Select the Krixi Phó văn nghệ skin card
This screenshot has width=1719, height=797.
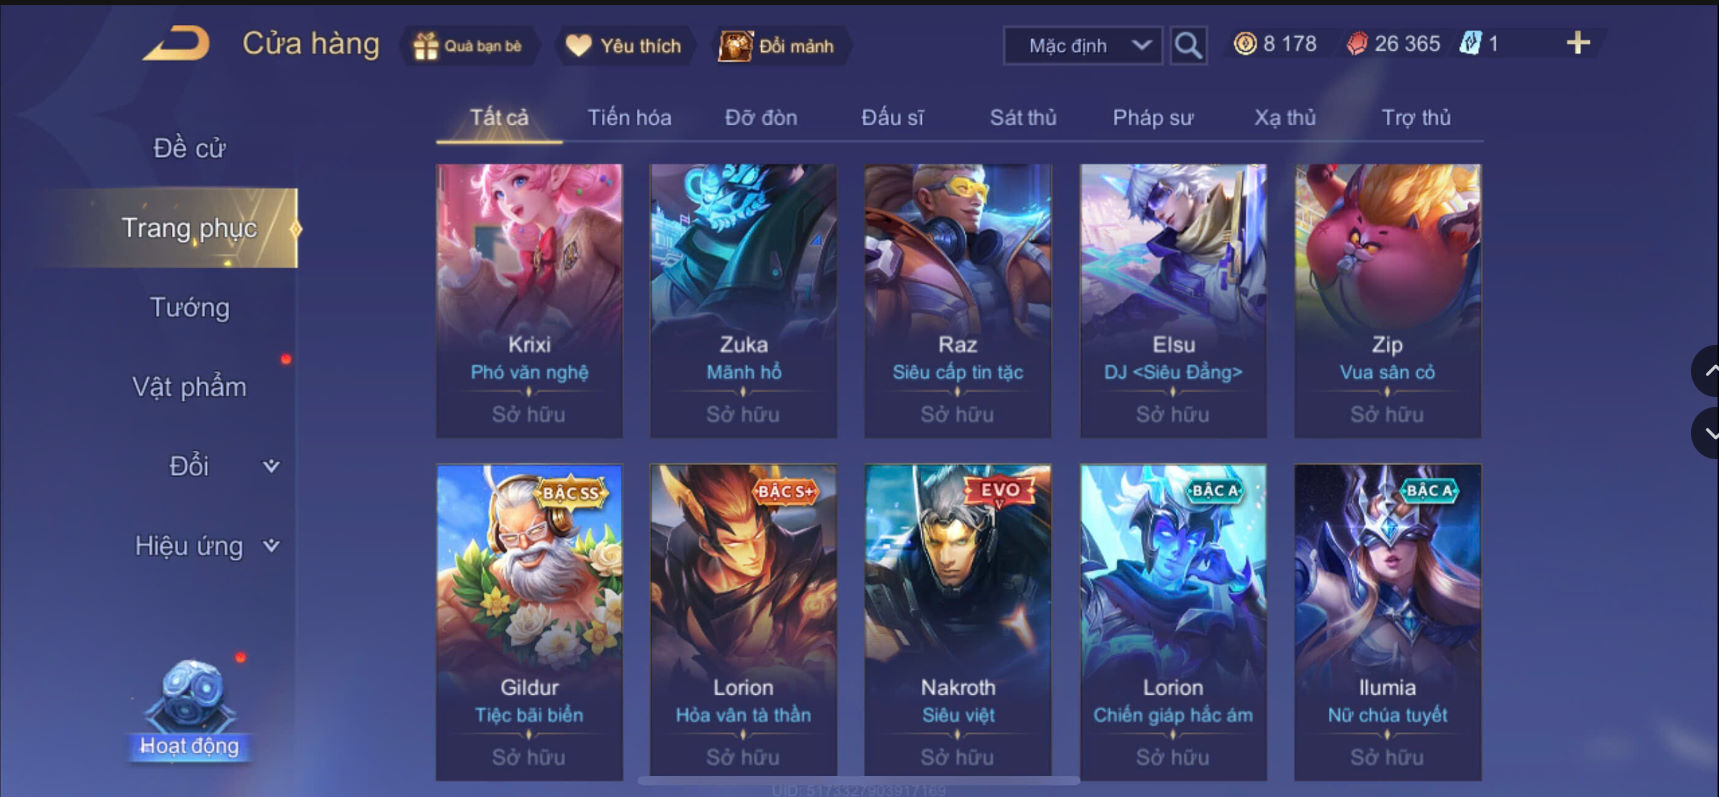pos(529,301)
